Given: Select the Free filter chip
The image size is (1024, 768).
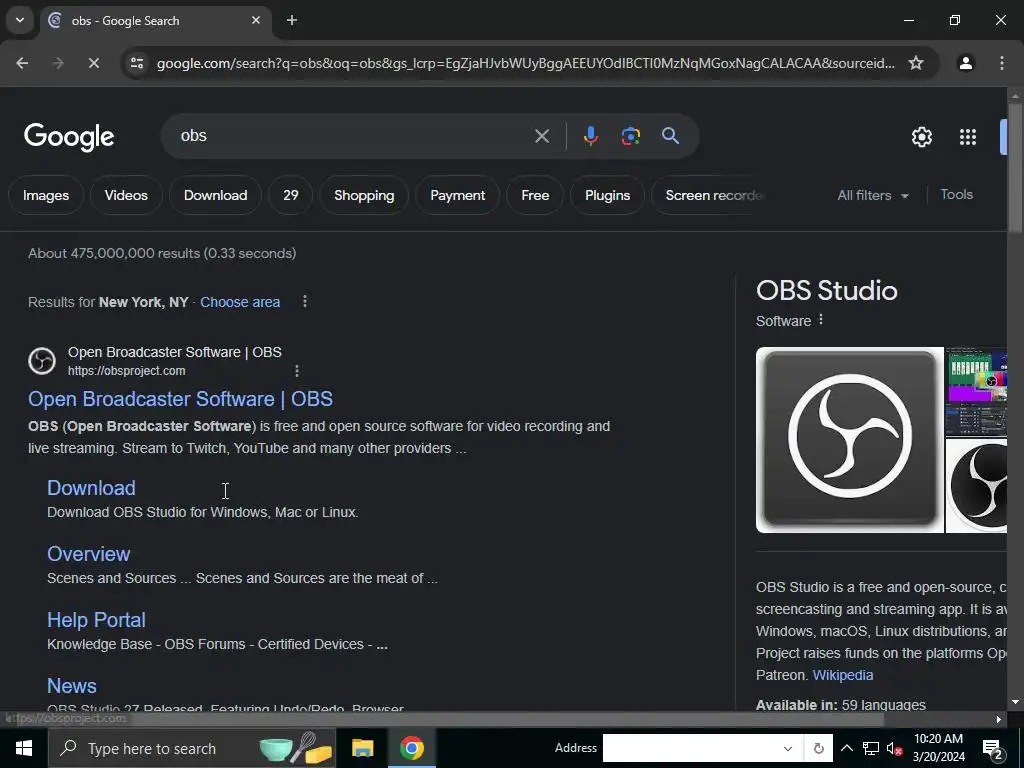Looking at the screenshot, I should [535, 195].
